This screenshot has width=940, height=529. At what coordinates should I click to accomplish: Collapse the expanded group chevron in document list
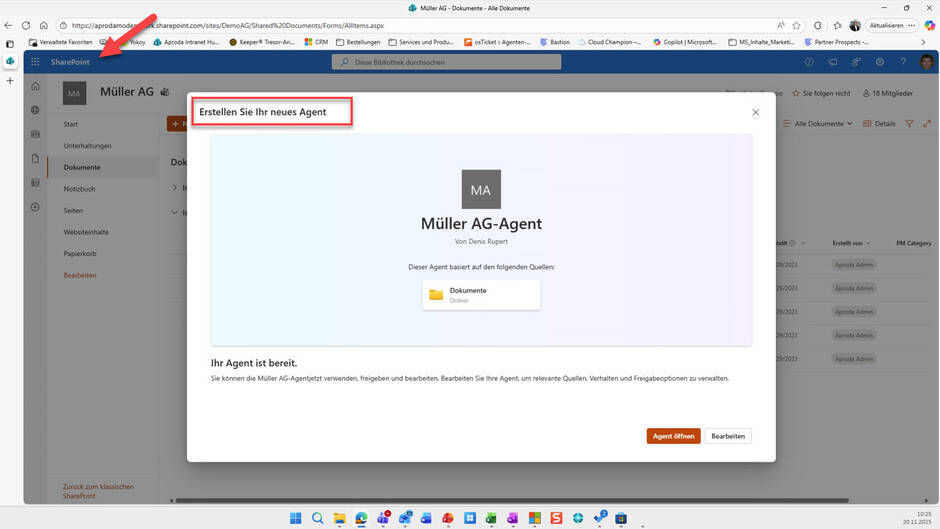click(174, 212)
